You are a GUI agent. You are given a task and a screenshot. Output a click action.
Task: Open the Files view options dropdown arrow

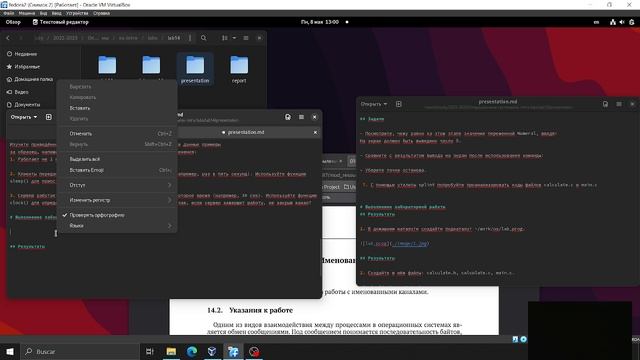point(234,38)
